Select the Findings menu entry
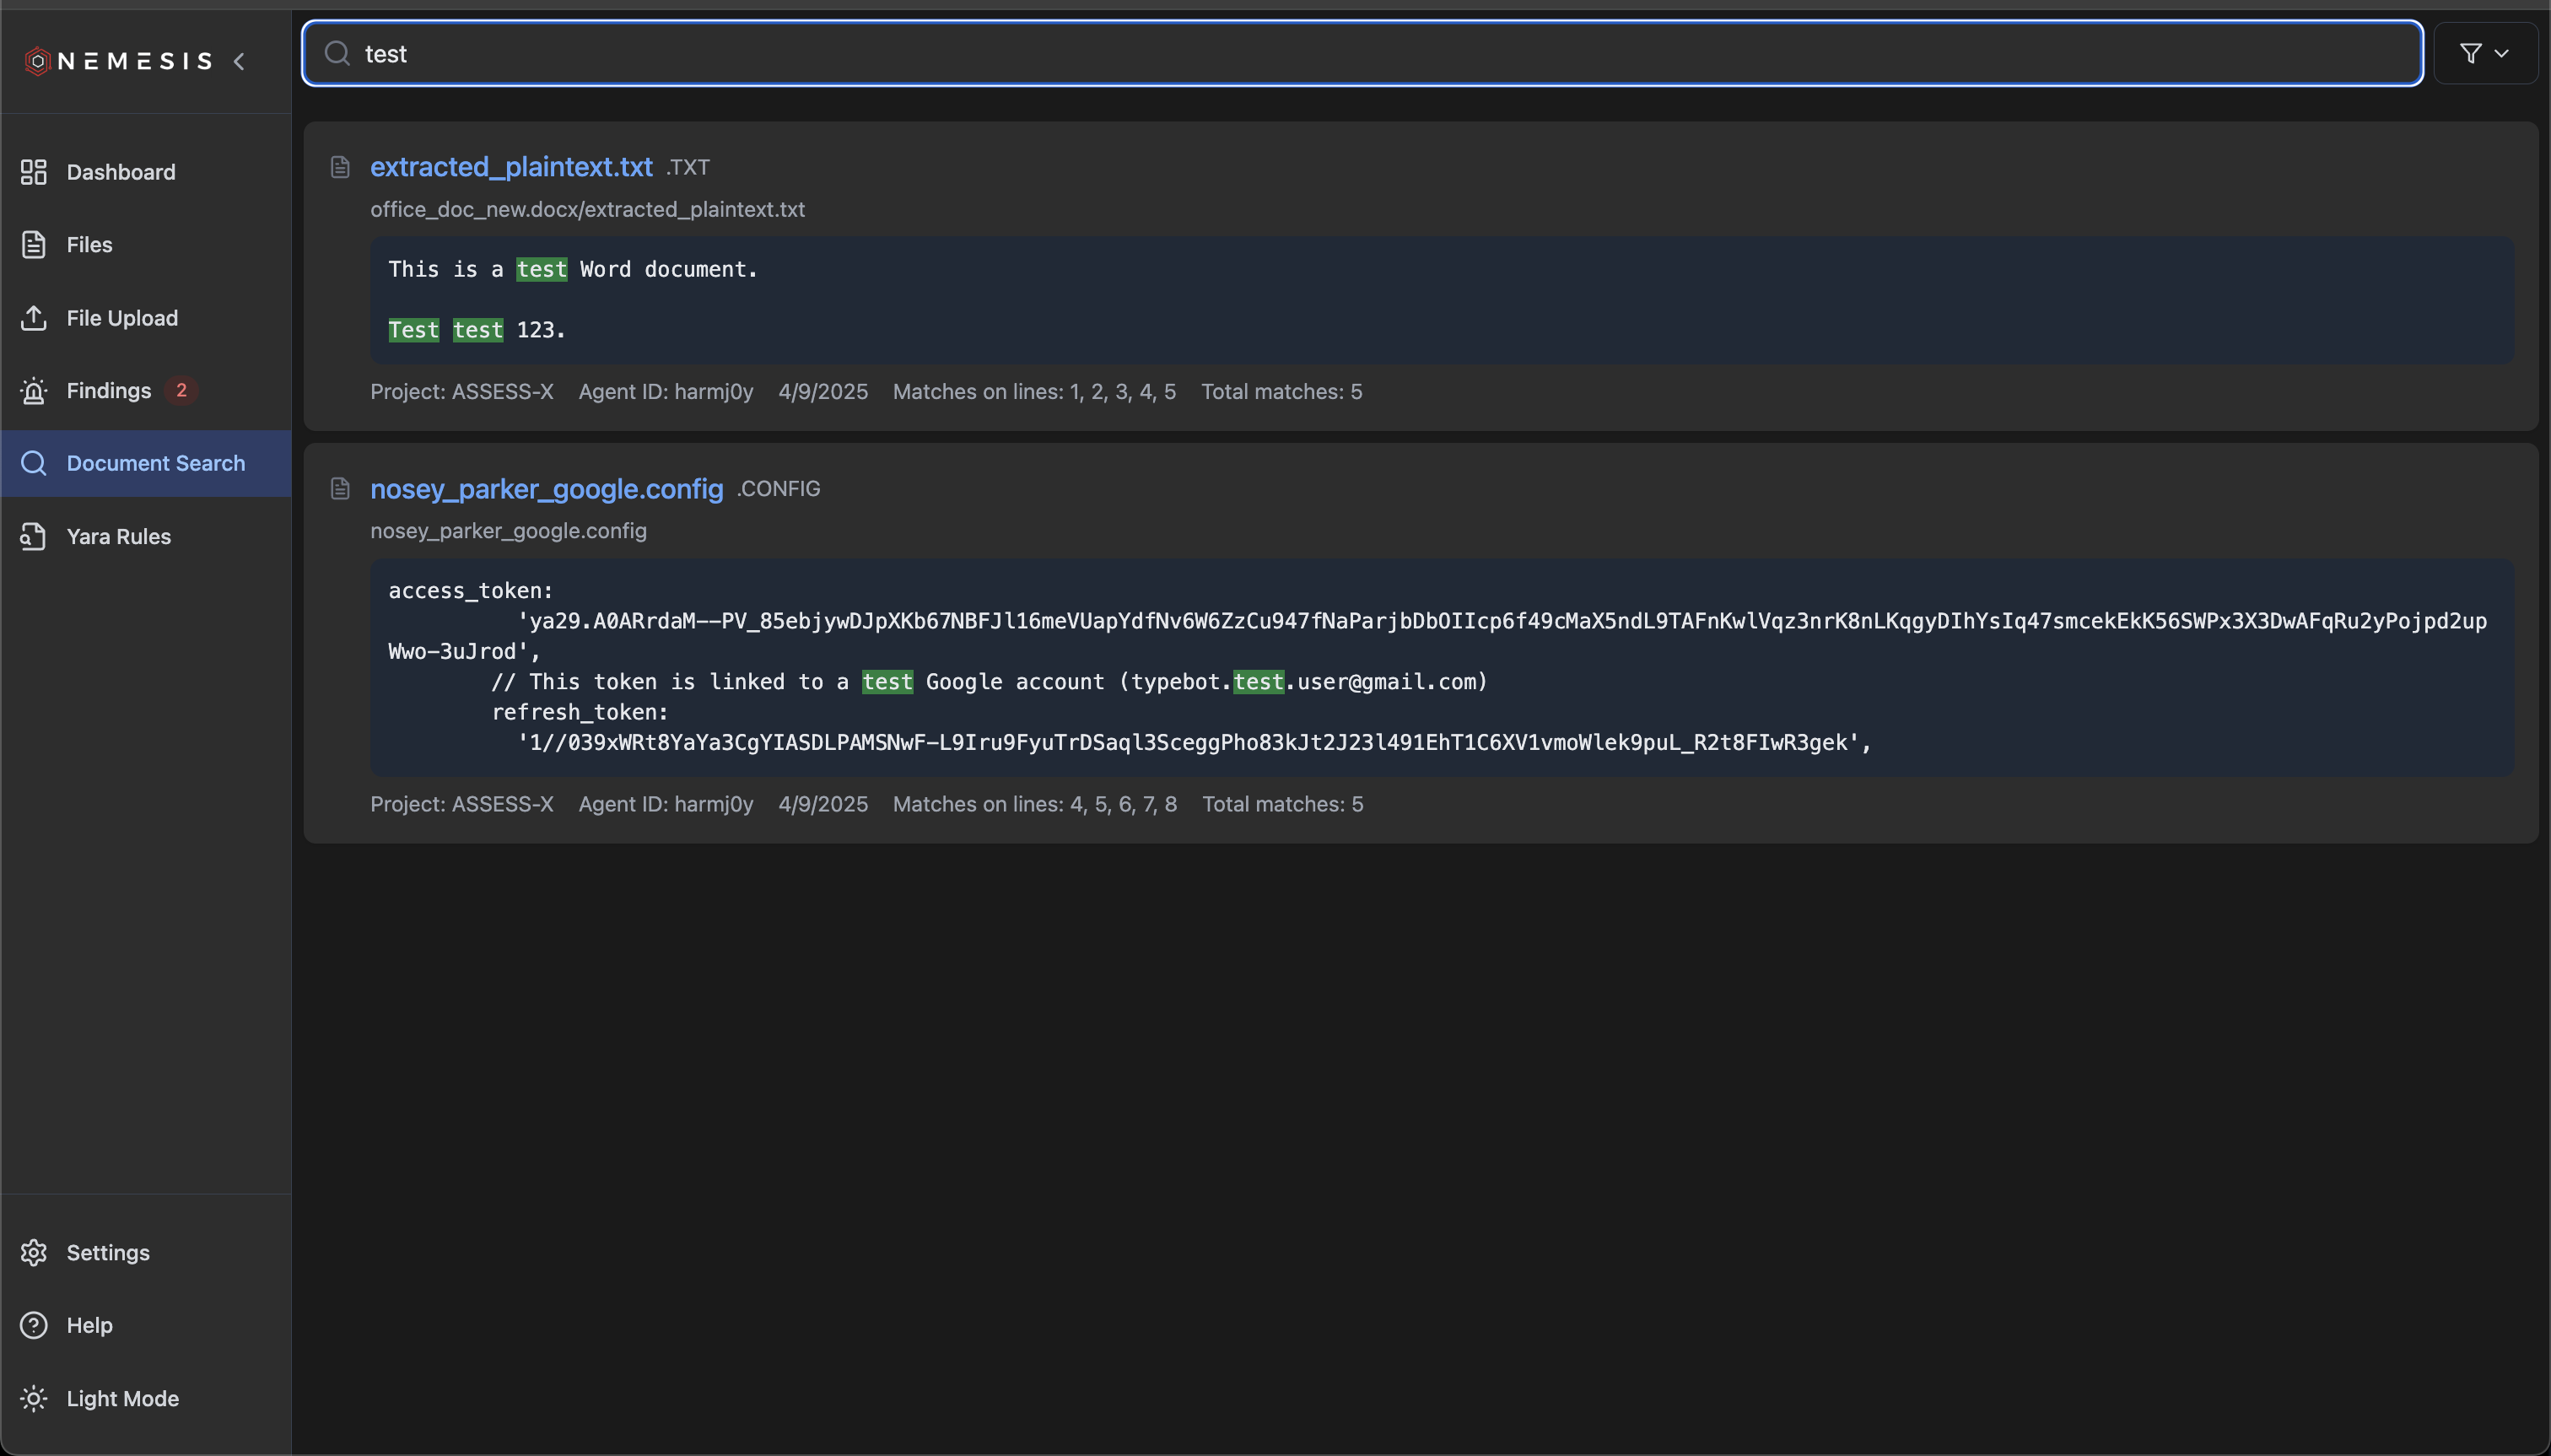 point(109,390)
